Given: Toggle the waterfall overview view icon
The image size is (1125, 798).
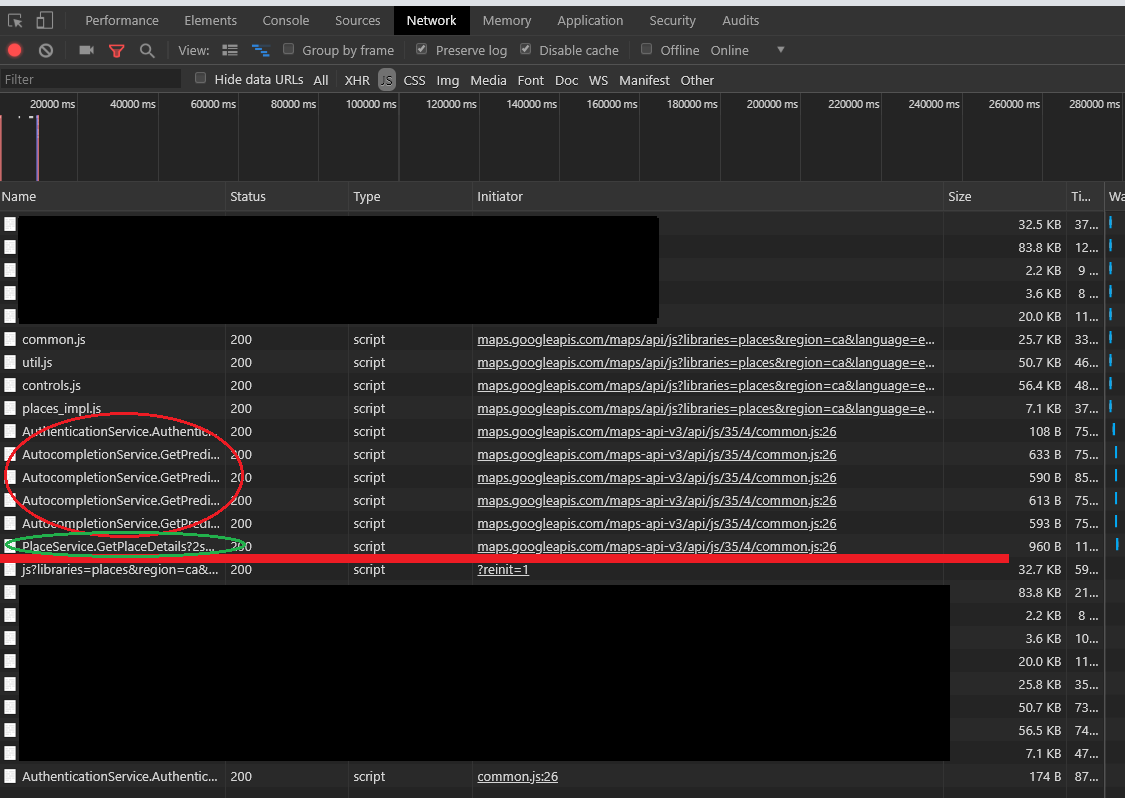Looking at the screenshot, I should [259, 49].
